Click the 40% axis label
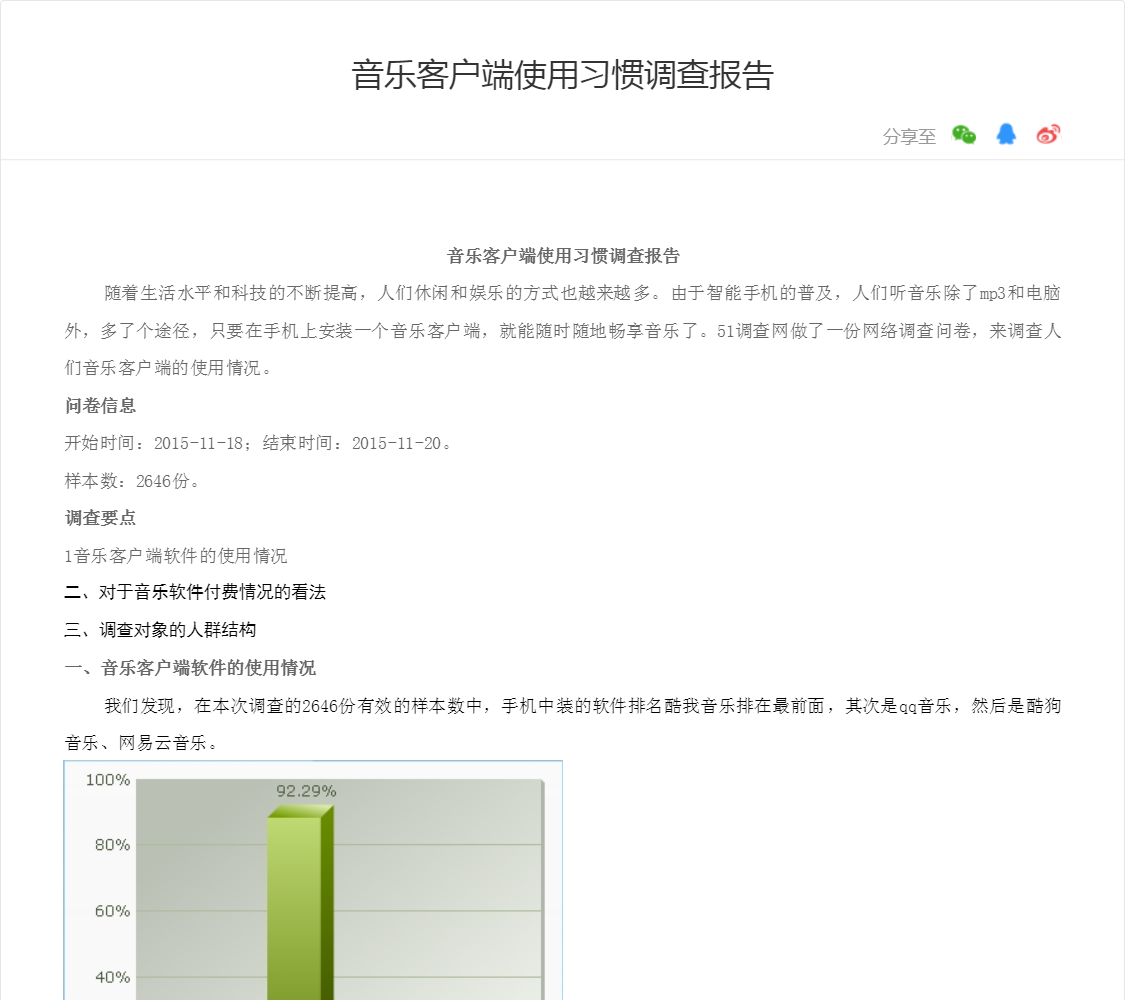The image size is (1125, 1000). (x=113, y=977)
